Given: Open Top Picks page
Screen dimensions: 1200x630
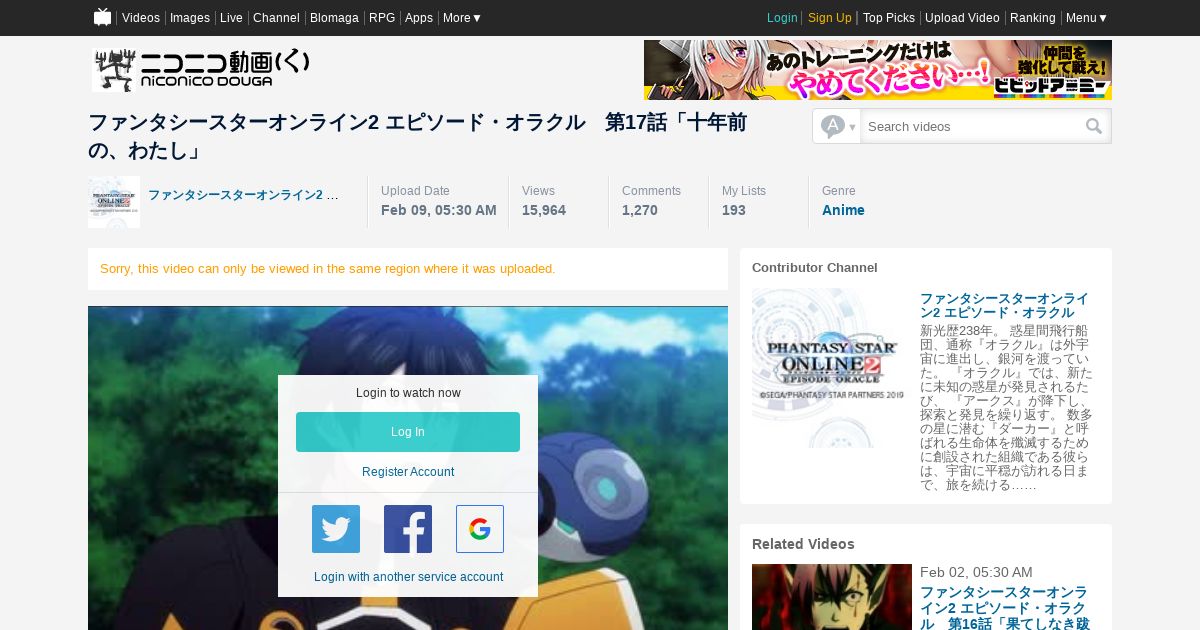Looking at the screenshot, I should point(889,18).
